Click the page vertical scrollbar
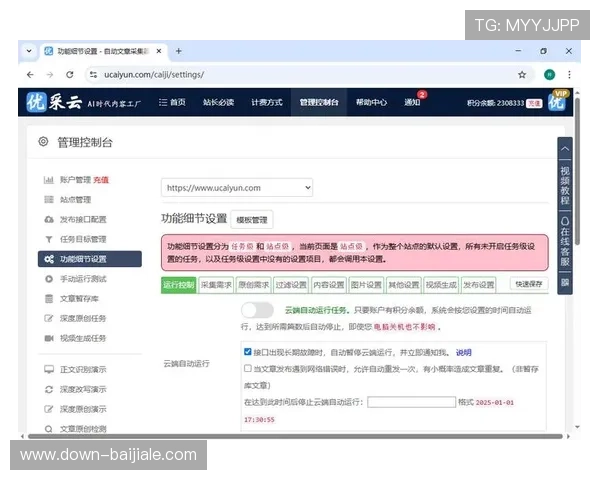 (577, 171)
